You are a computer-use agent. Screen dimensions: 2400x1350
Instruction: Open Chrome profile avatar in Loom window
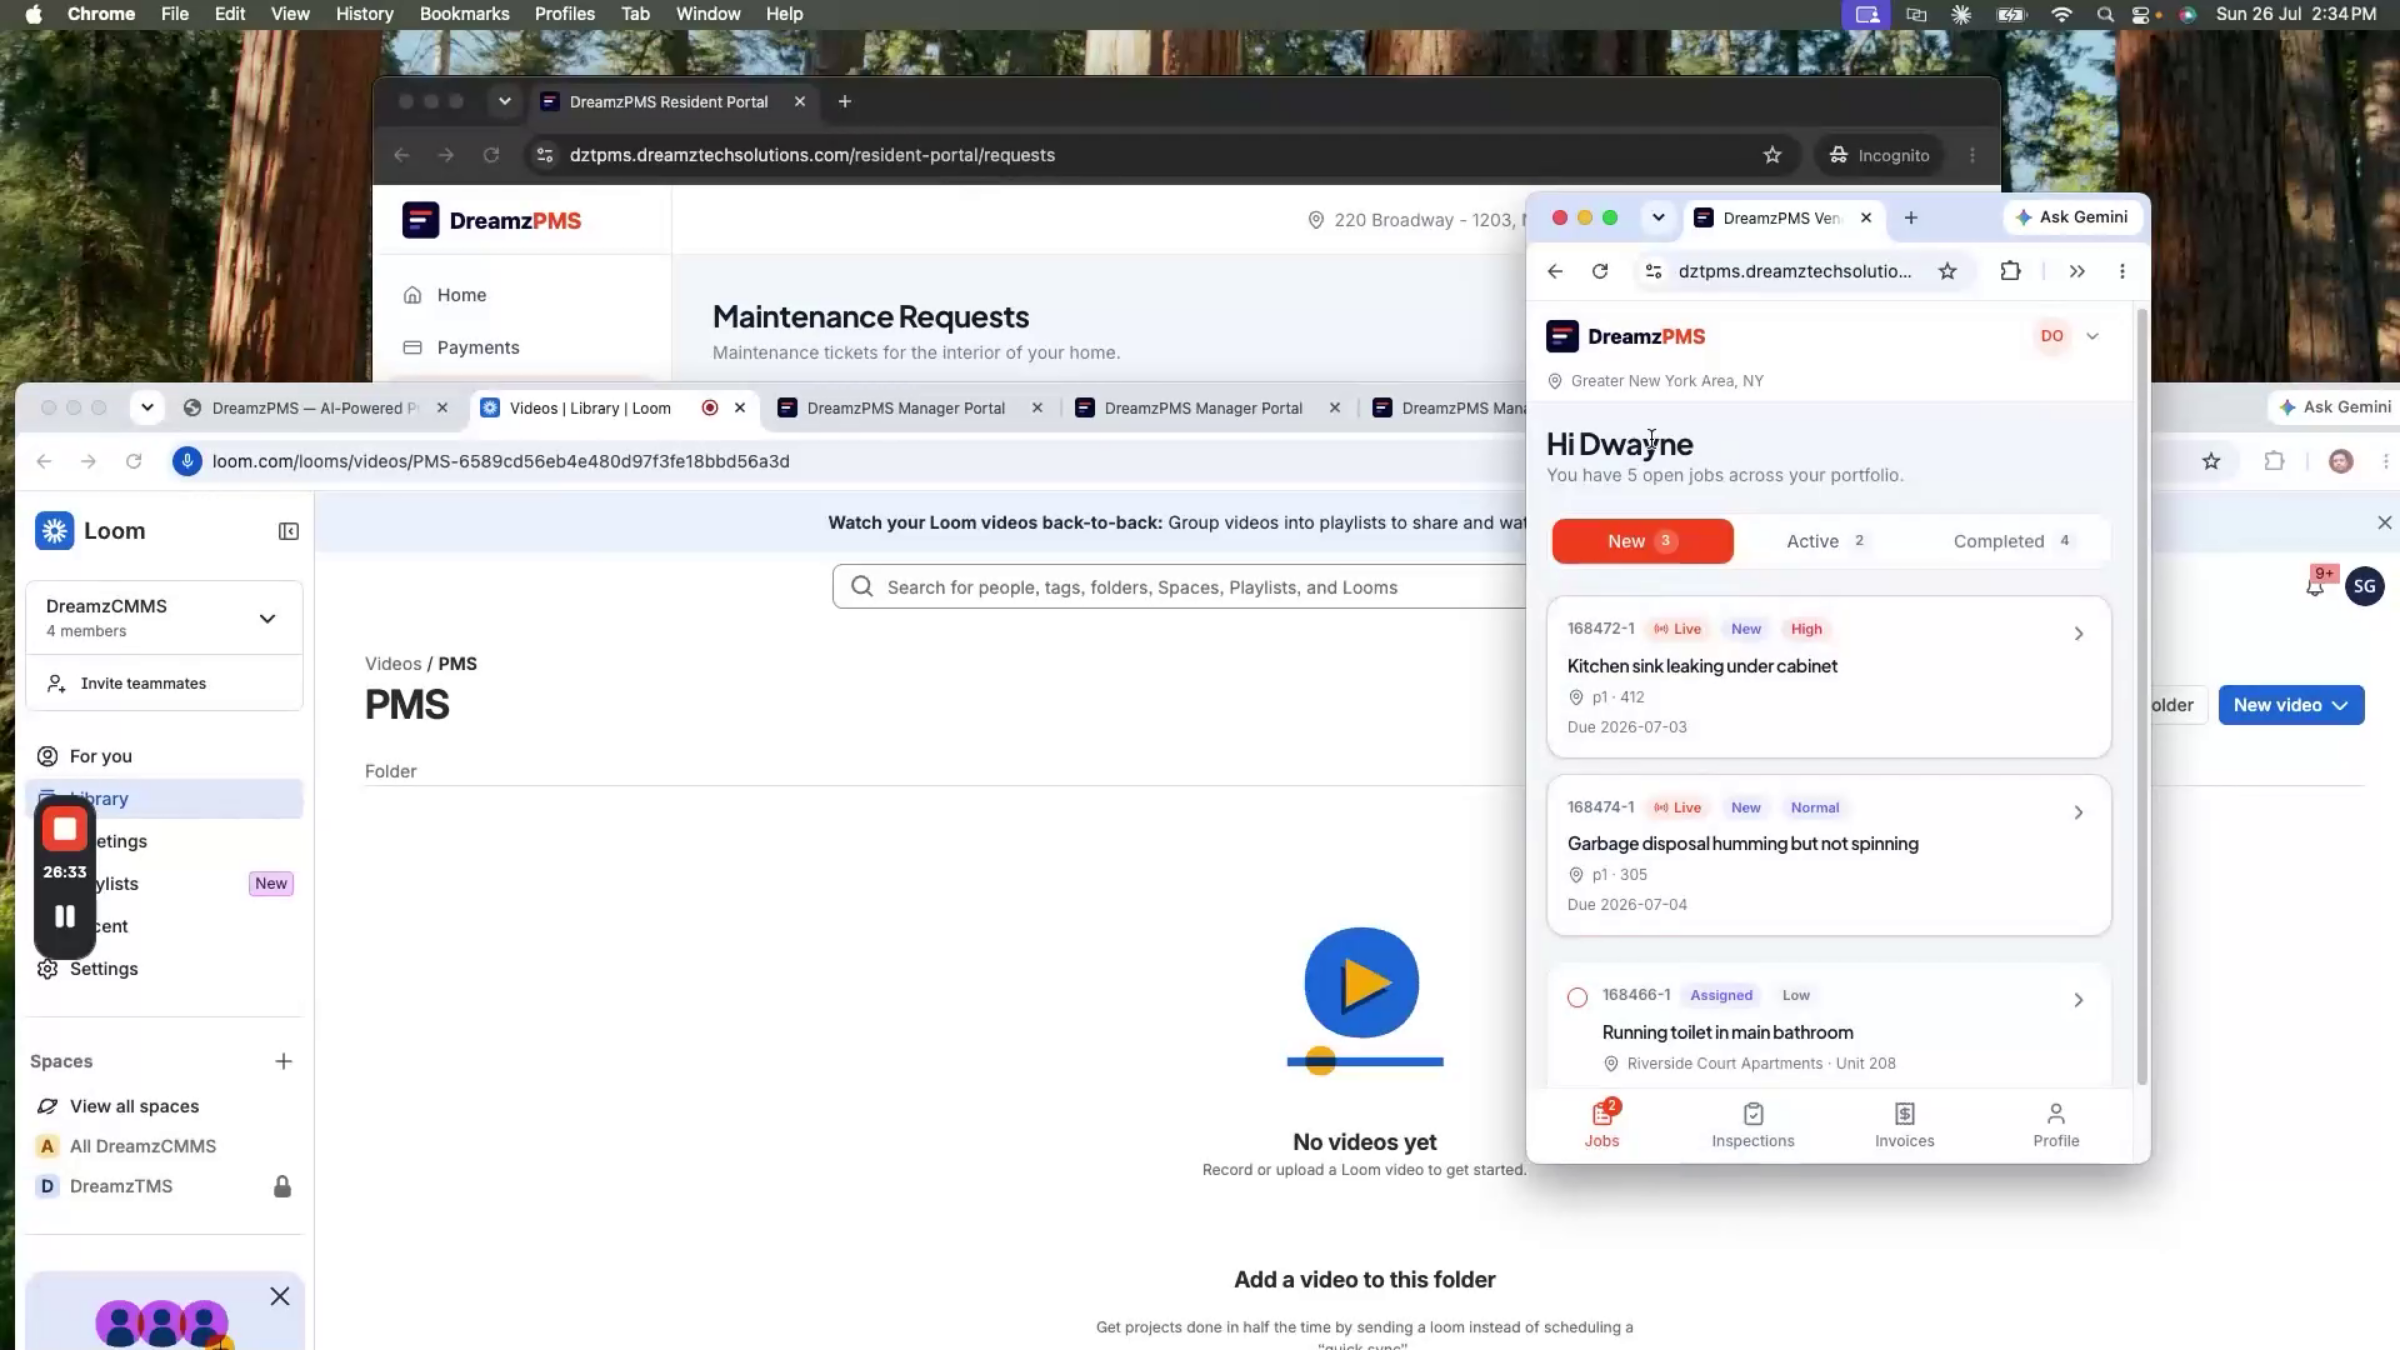pos(2341,461)
